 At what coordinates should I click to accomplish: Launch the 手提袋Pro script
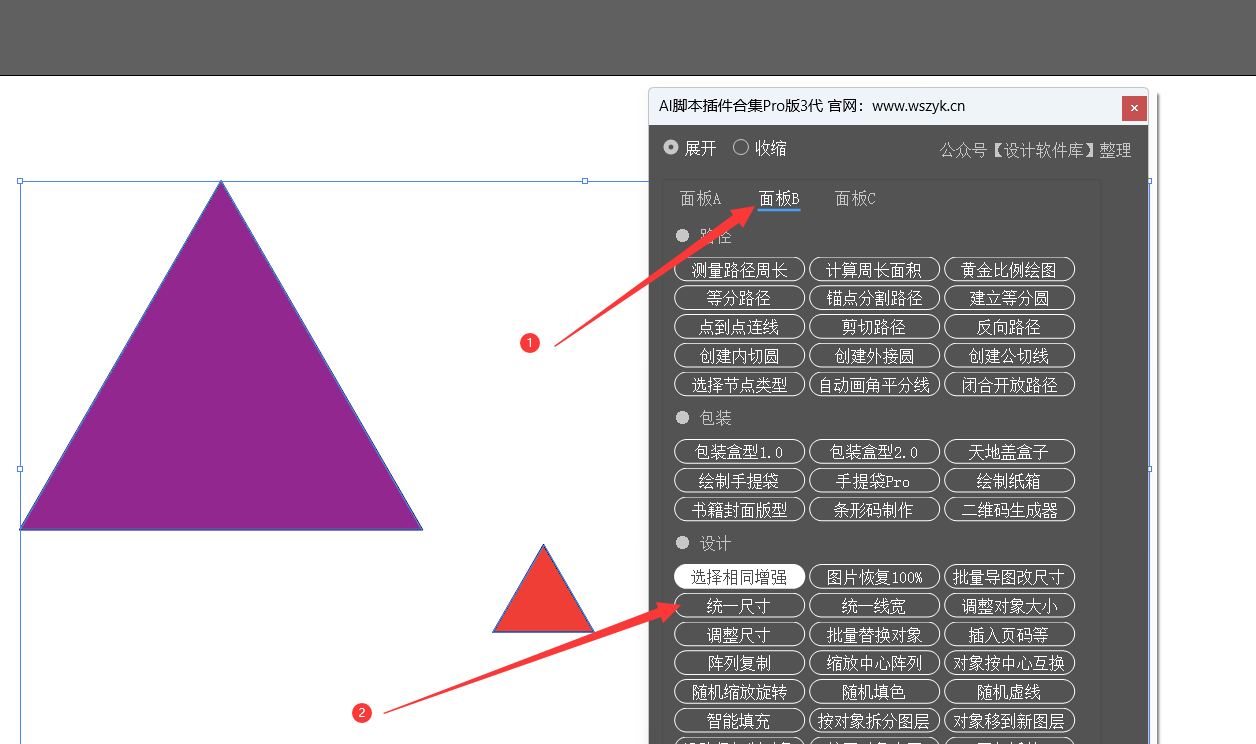coord(874,481)
